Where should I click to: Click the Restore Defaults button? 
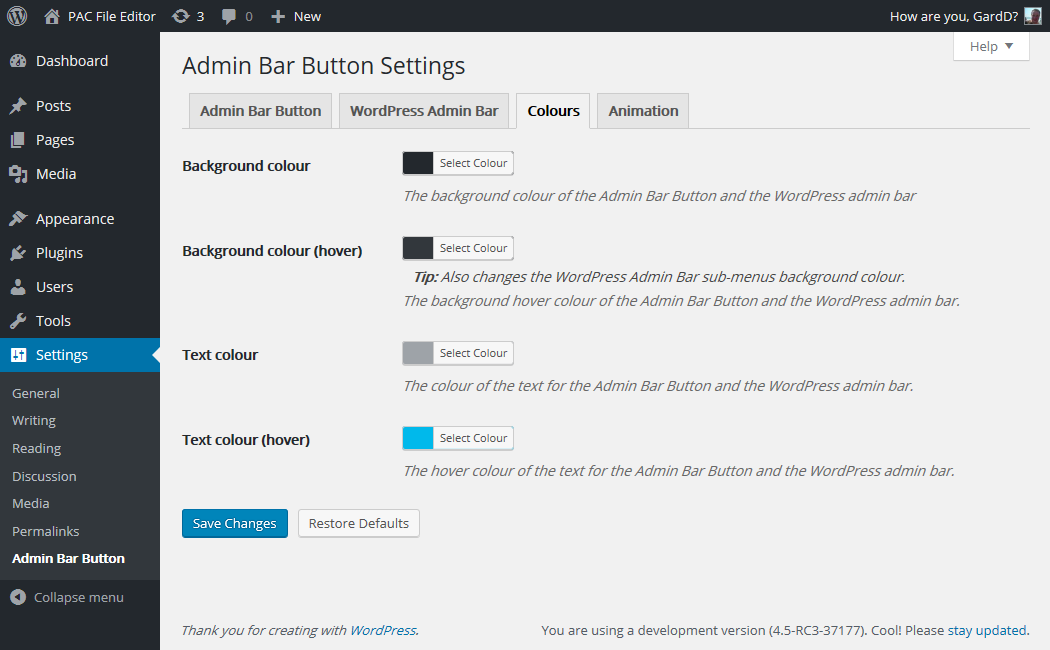tap(359, 523)
